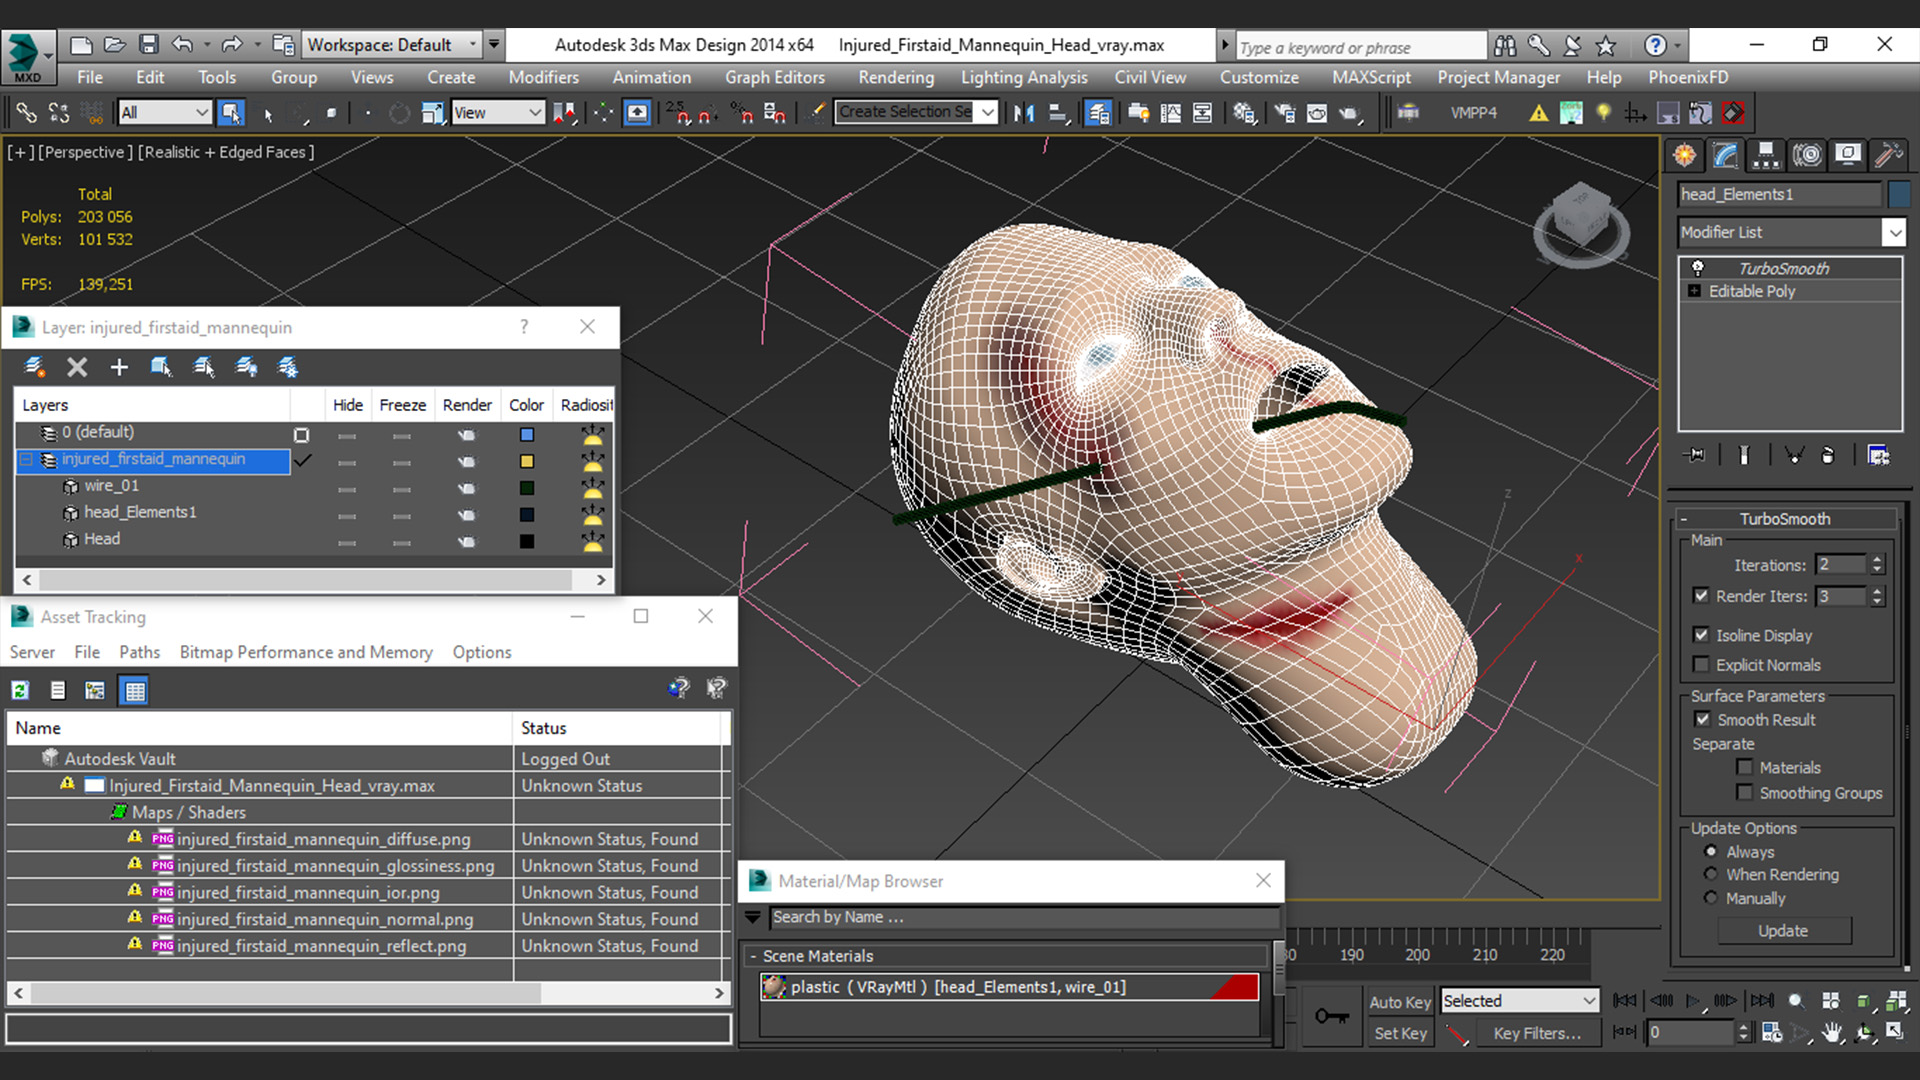Create a new layer with plus icon
Screen dimensions: 1920x1080
119,367
